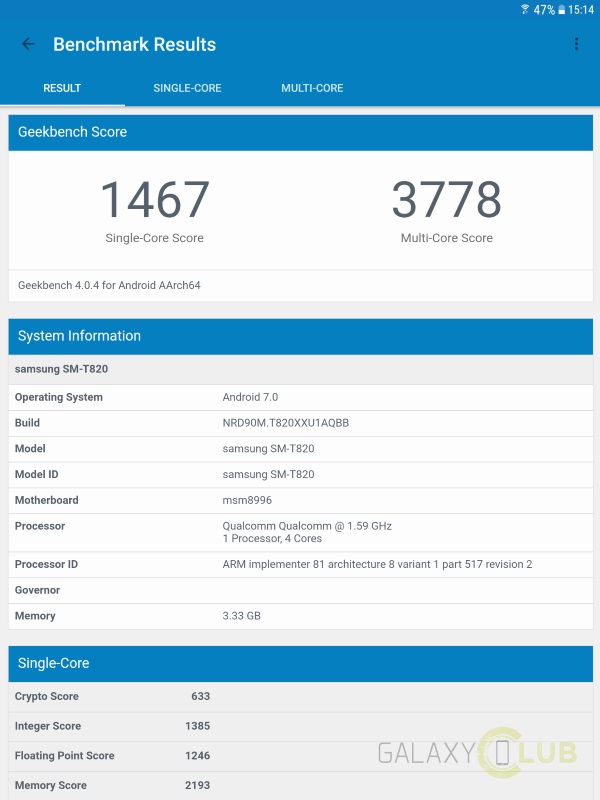The width and height of the screenshot is (600, 800).
Task: Tap the Single-Core Score label
Action: pyautogui.click(x=155, y=238)
